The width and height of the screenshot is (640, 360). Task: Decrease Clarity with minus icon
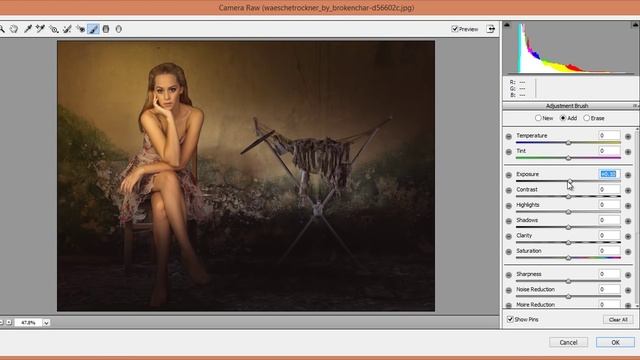click(509, 236)
